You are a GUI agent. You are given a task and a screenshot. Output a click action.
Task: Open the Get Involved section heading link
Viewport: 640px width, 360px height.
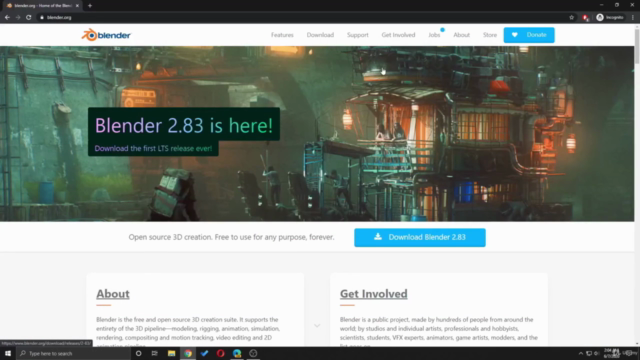coord(373,294)
